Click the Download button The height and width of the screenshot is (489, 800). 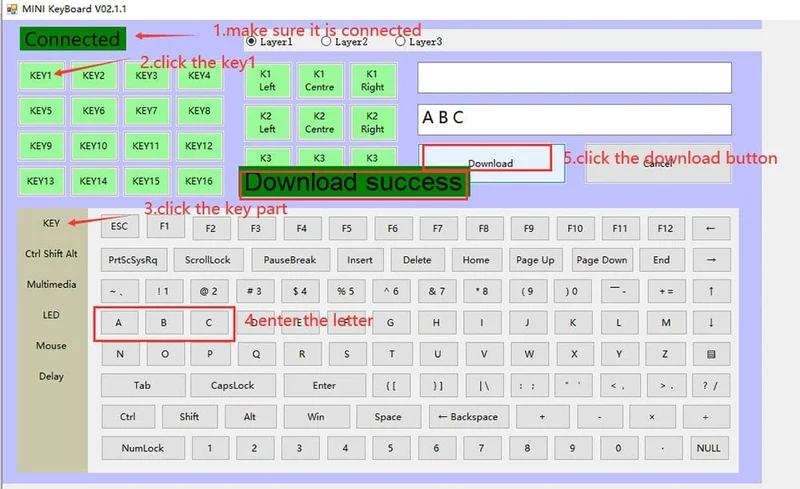pyautogui.click(x=491, y=163)
